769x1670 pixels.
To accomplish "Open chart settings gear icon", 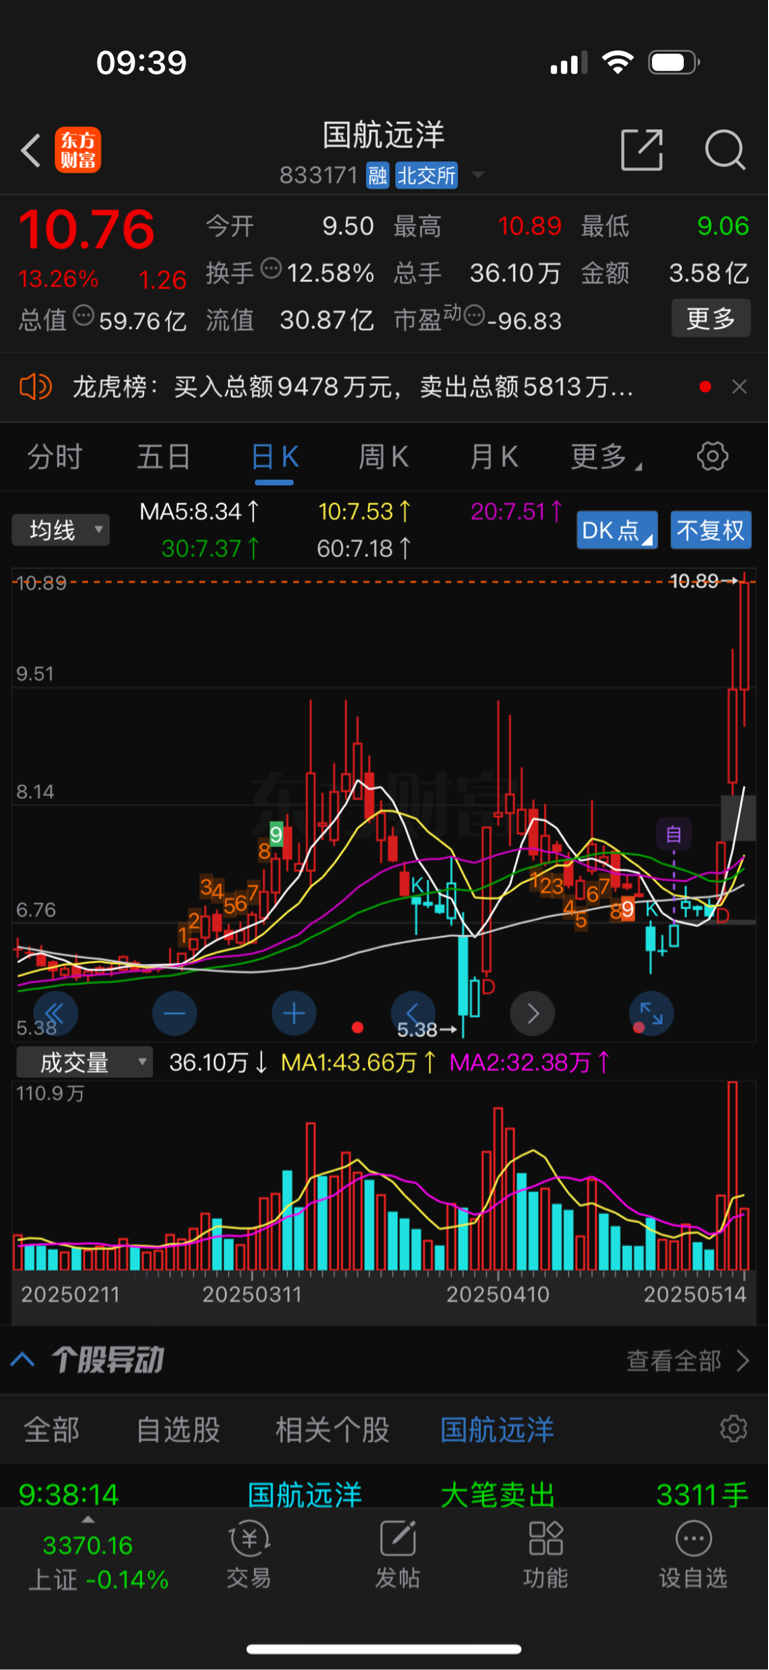I will [713, 457].
